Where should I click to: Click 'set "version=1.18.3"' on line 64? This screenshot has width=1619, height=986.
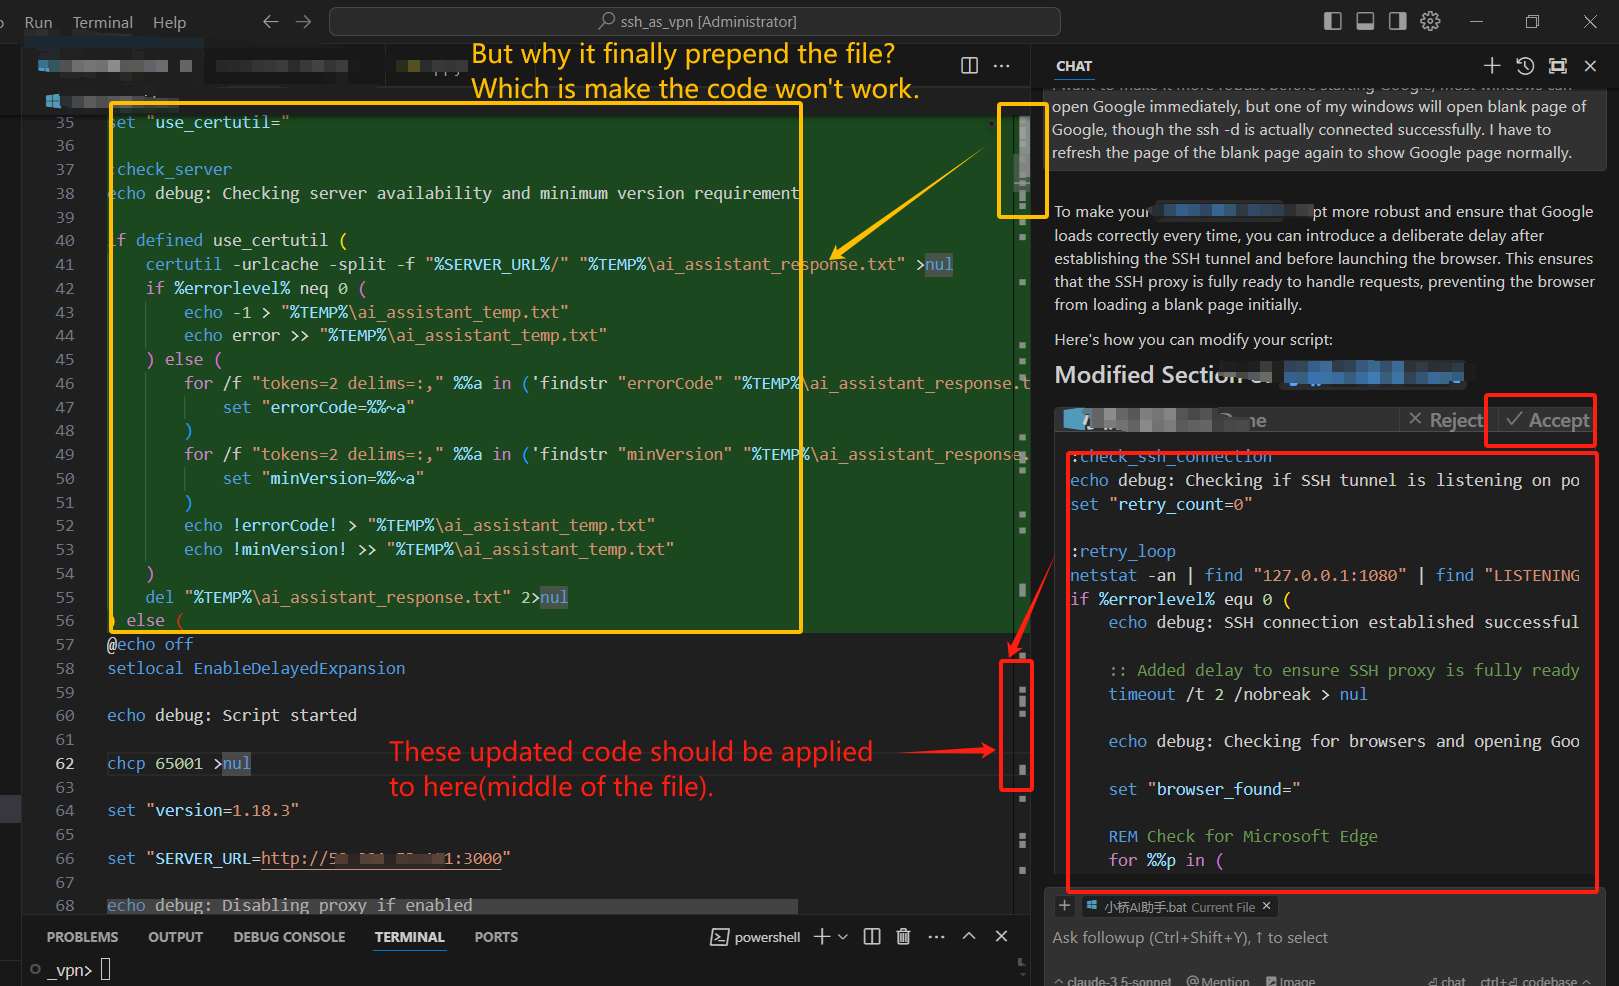tap(203, 810)
